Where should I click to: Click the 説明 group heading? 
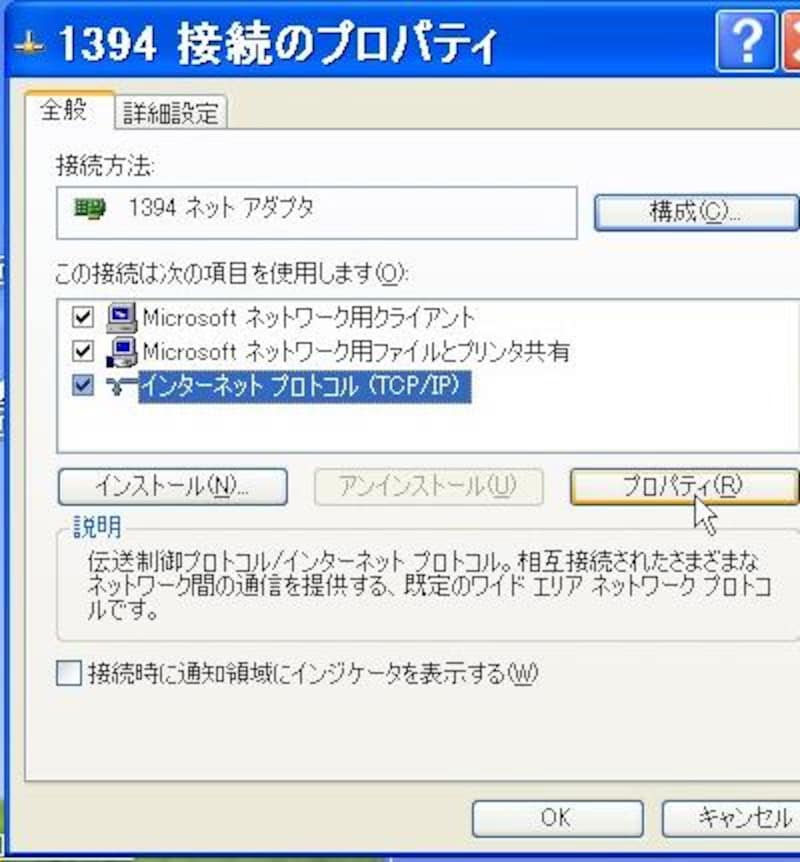click(x=97, y=527)
